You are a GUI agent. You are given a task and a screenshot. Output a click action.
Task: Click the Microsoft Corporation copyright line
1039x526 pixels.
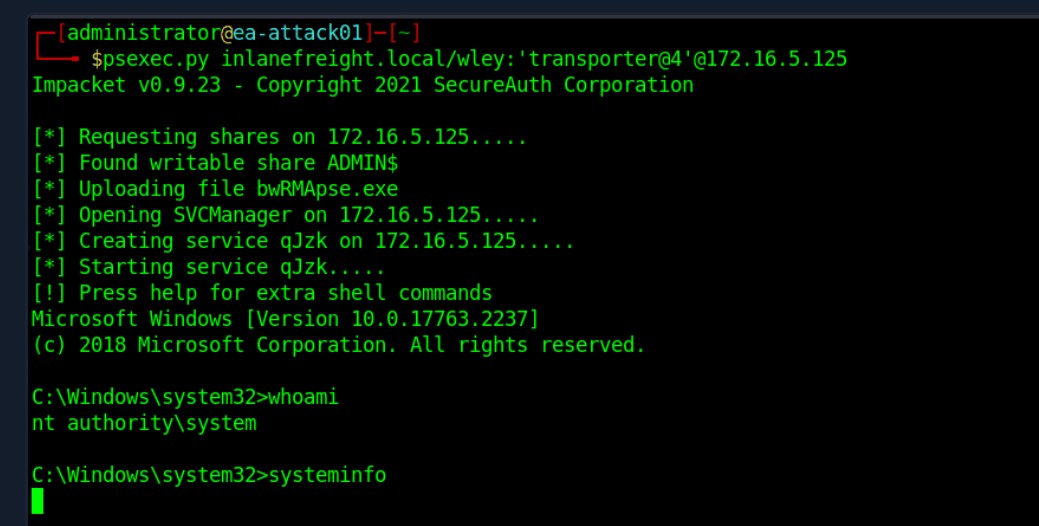[x=339, y=345]
